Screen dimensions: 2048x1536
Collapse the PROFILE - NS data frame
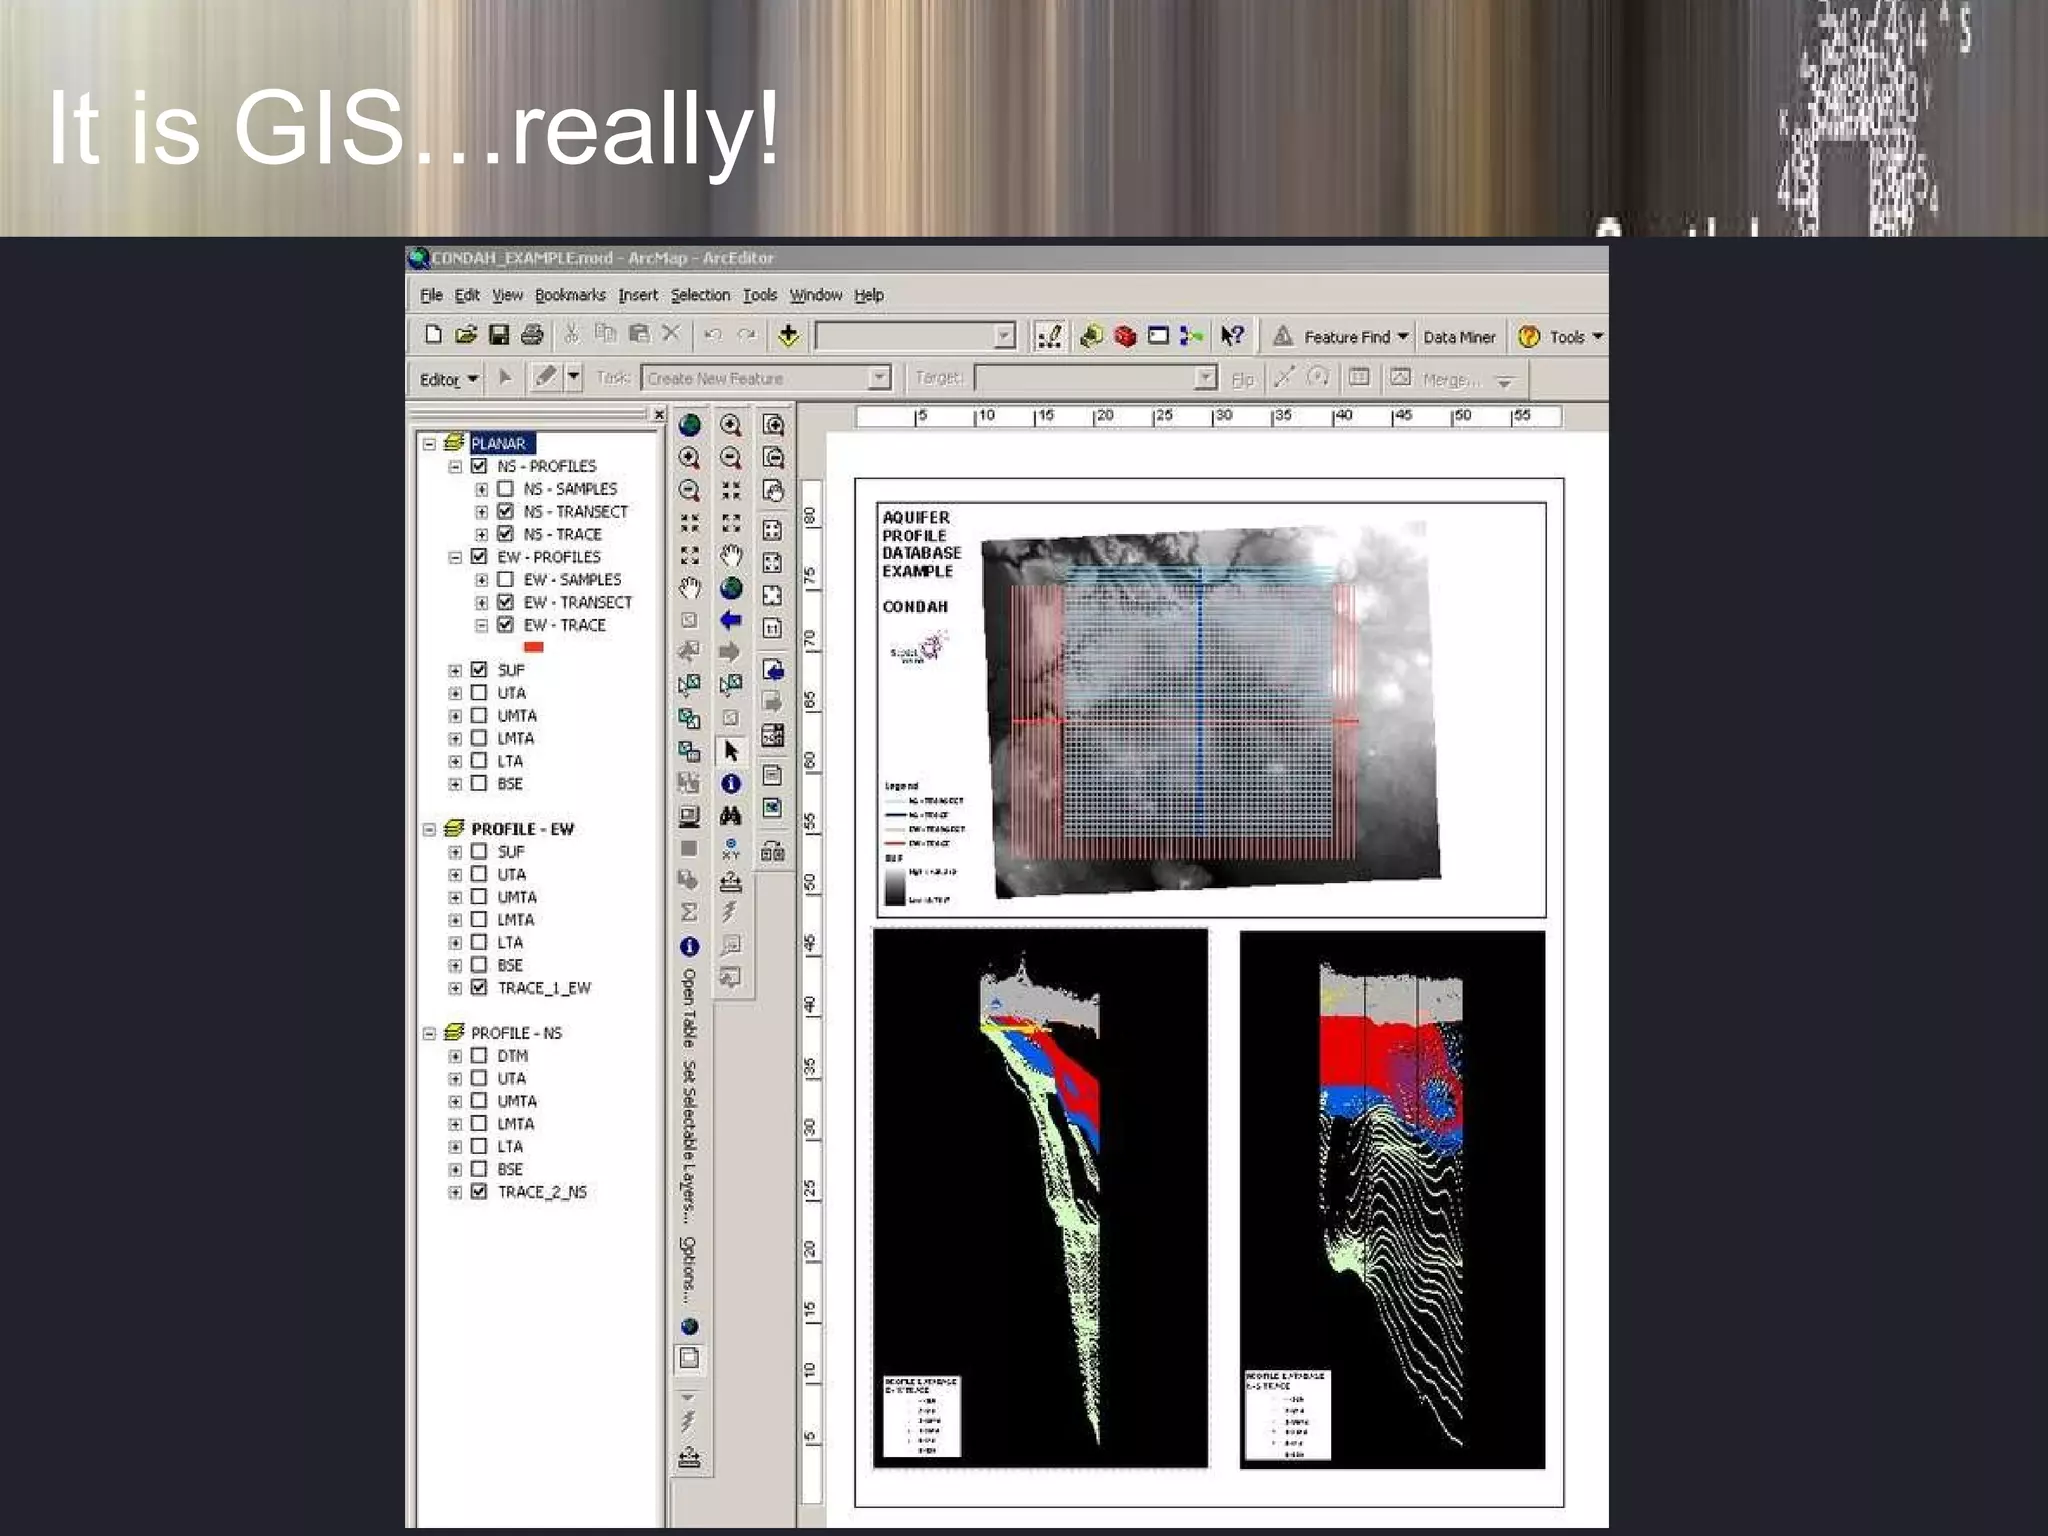click(x=429, y=1033)
